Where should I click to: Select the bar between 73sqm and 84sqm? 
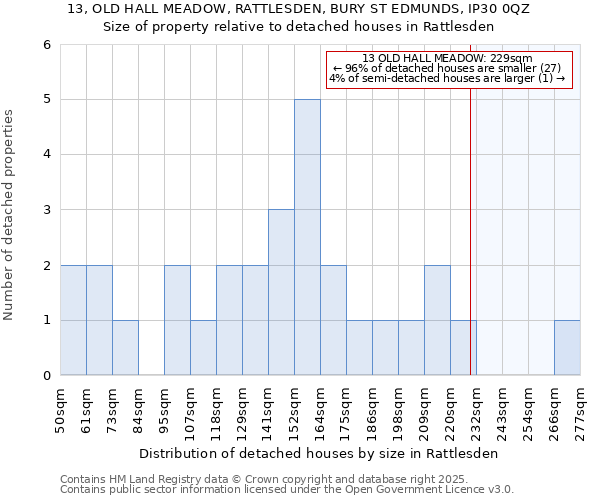[125, 348]
